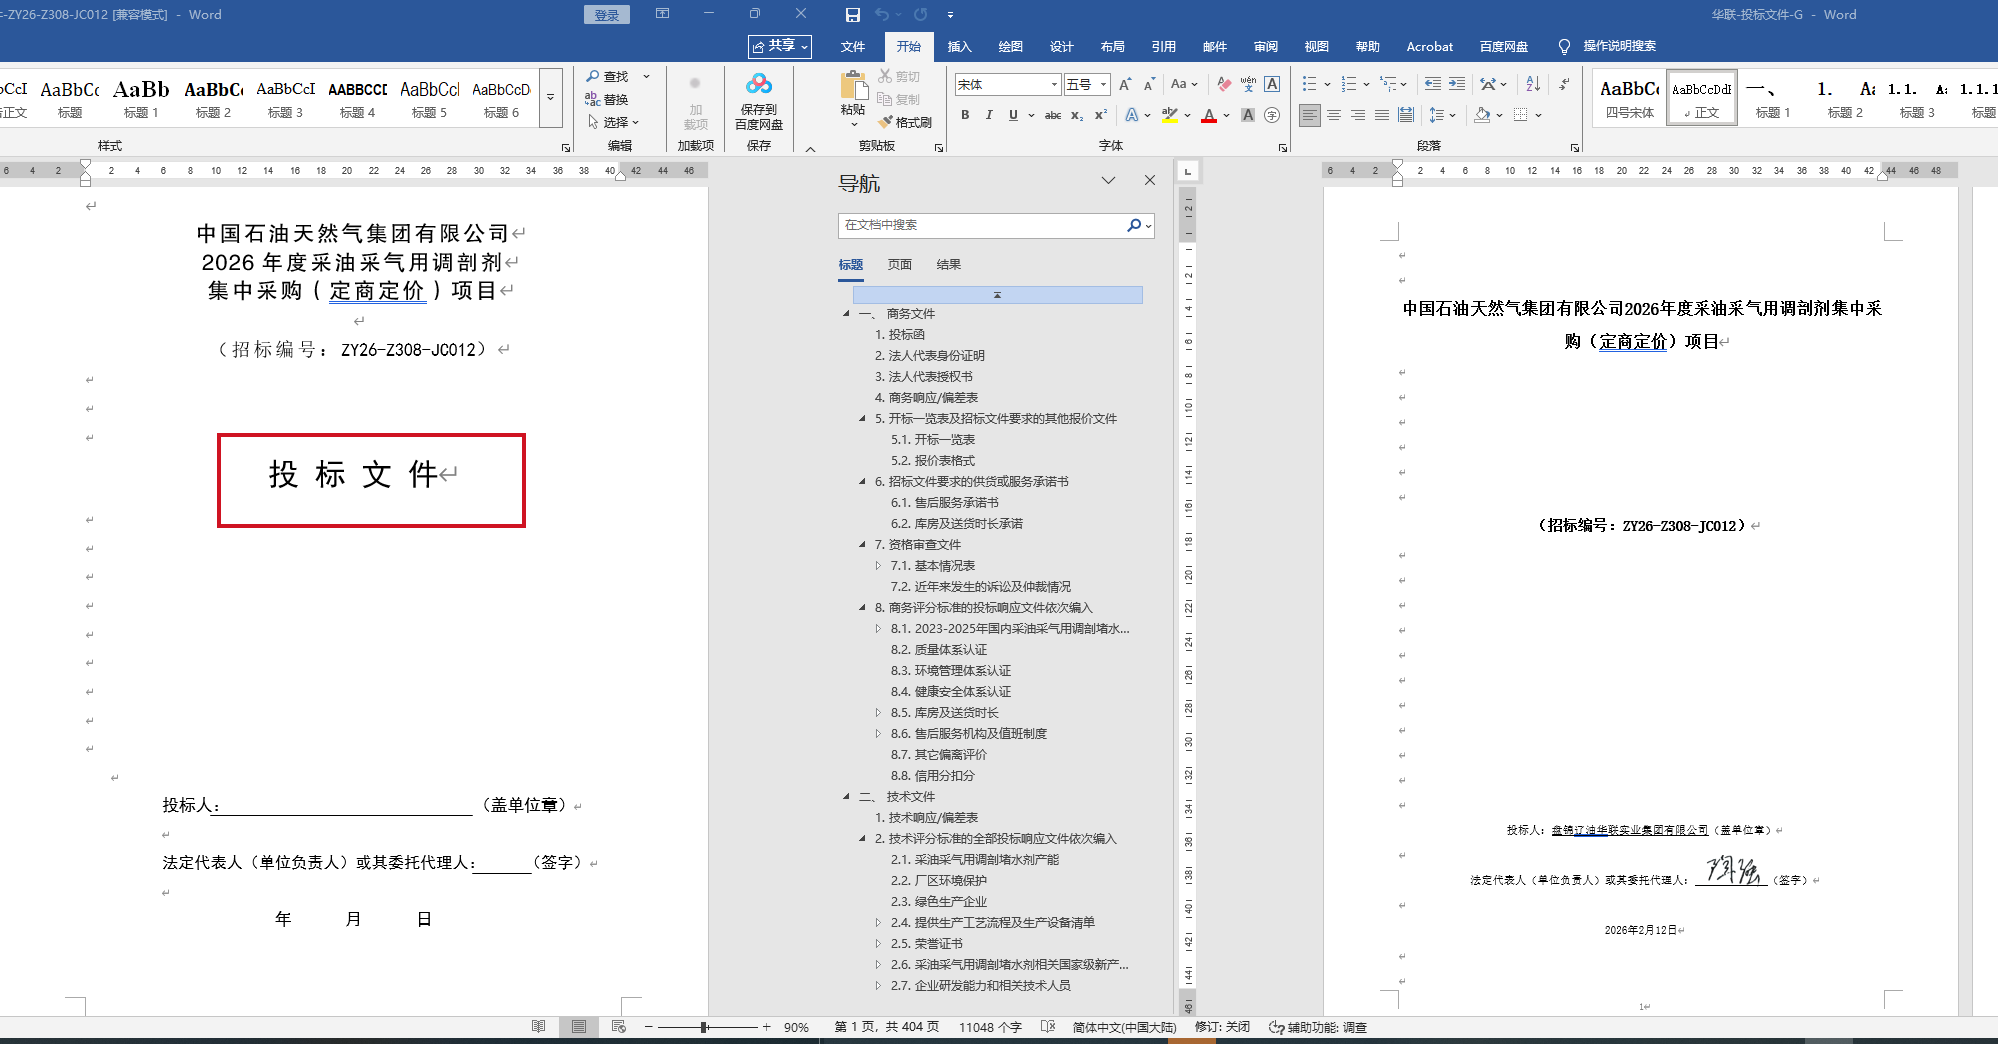Sort paragraphs with the A-Z icon

(1533, 84)
